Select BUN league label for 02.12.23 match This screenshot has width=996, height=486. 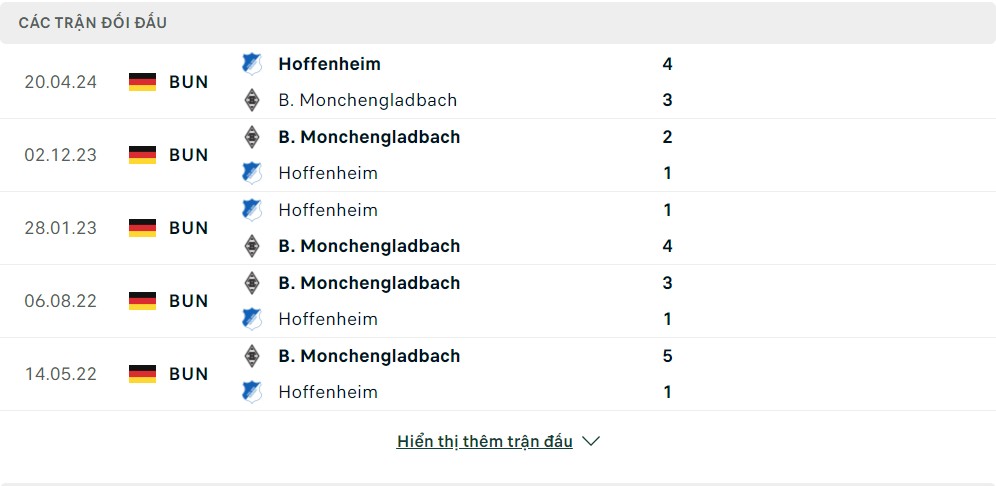189,155
